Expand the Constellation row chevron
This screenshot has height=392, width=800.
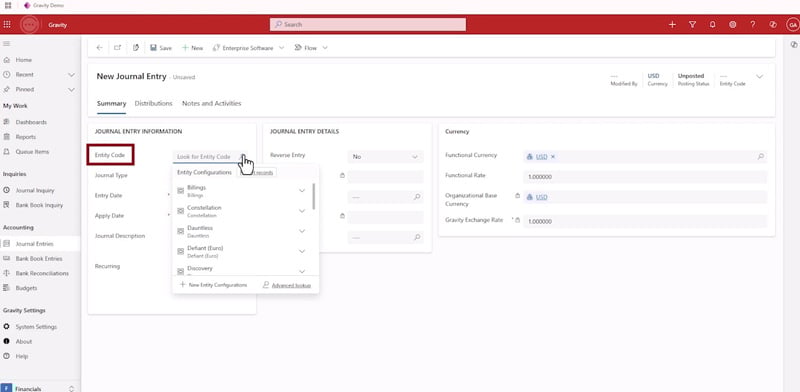coord(302,211)
